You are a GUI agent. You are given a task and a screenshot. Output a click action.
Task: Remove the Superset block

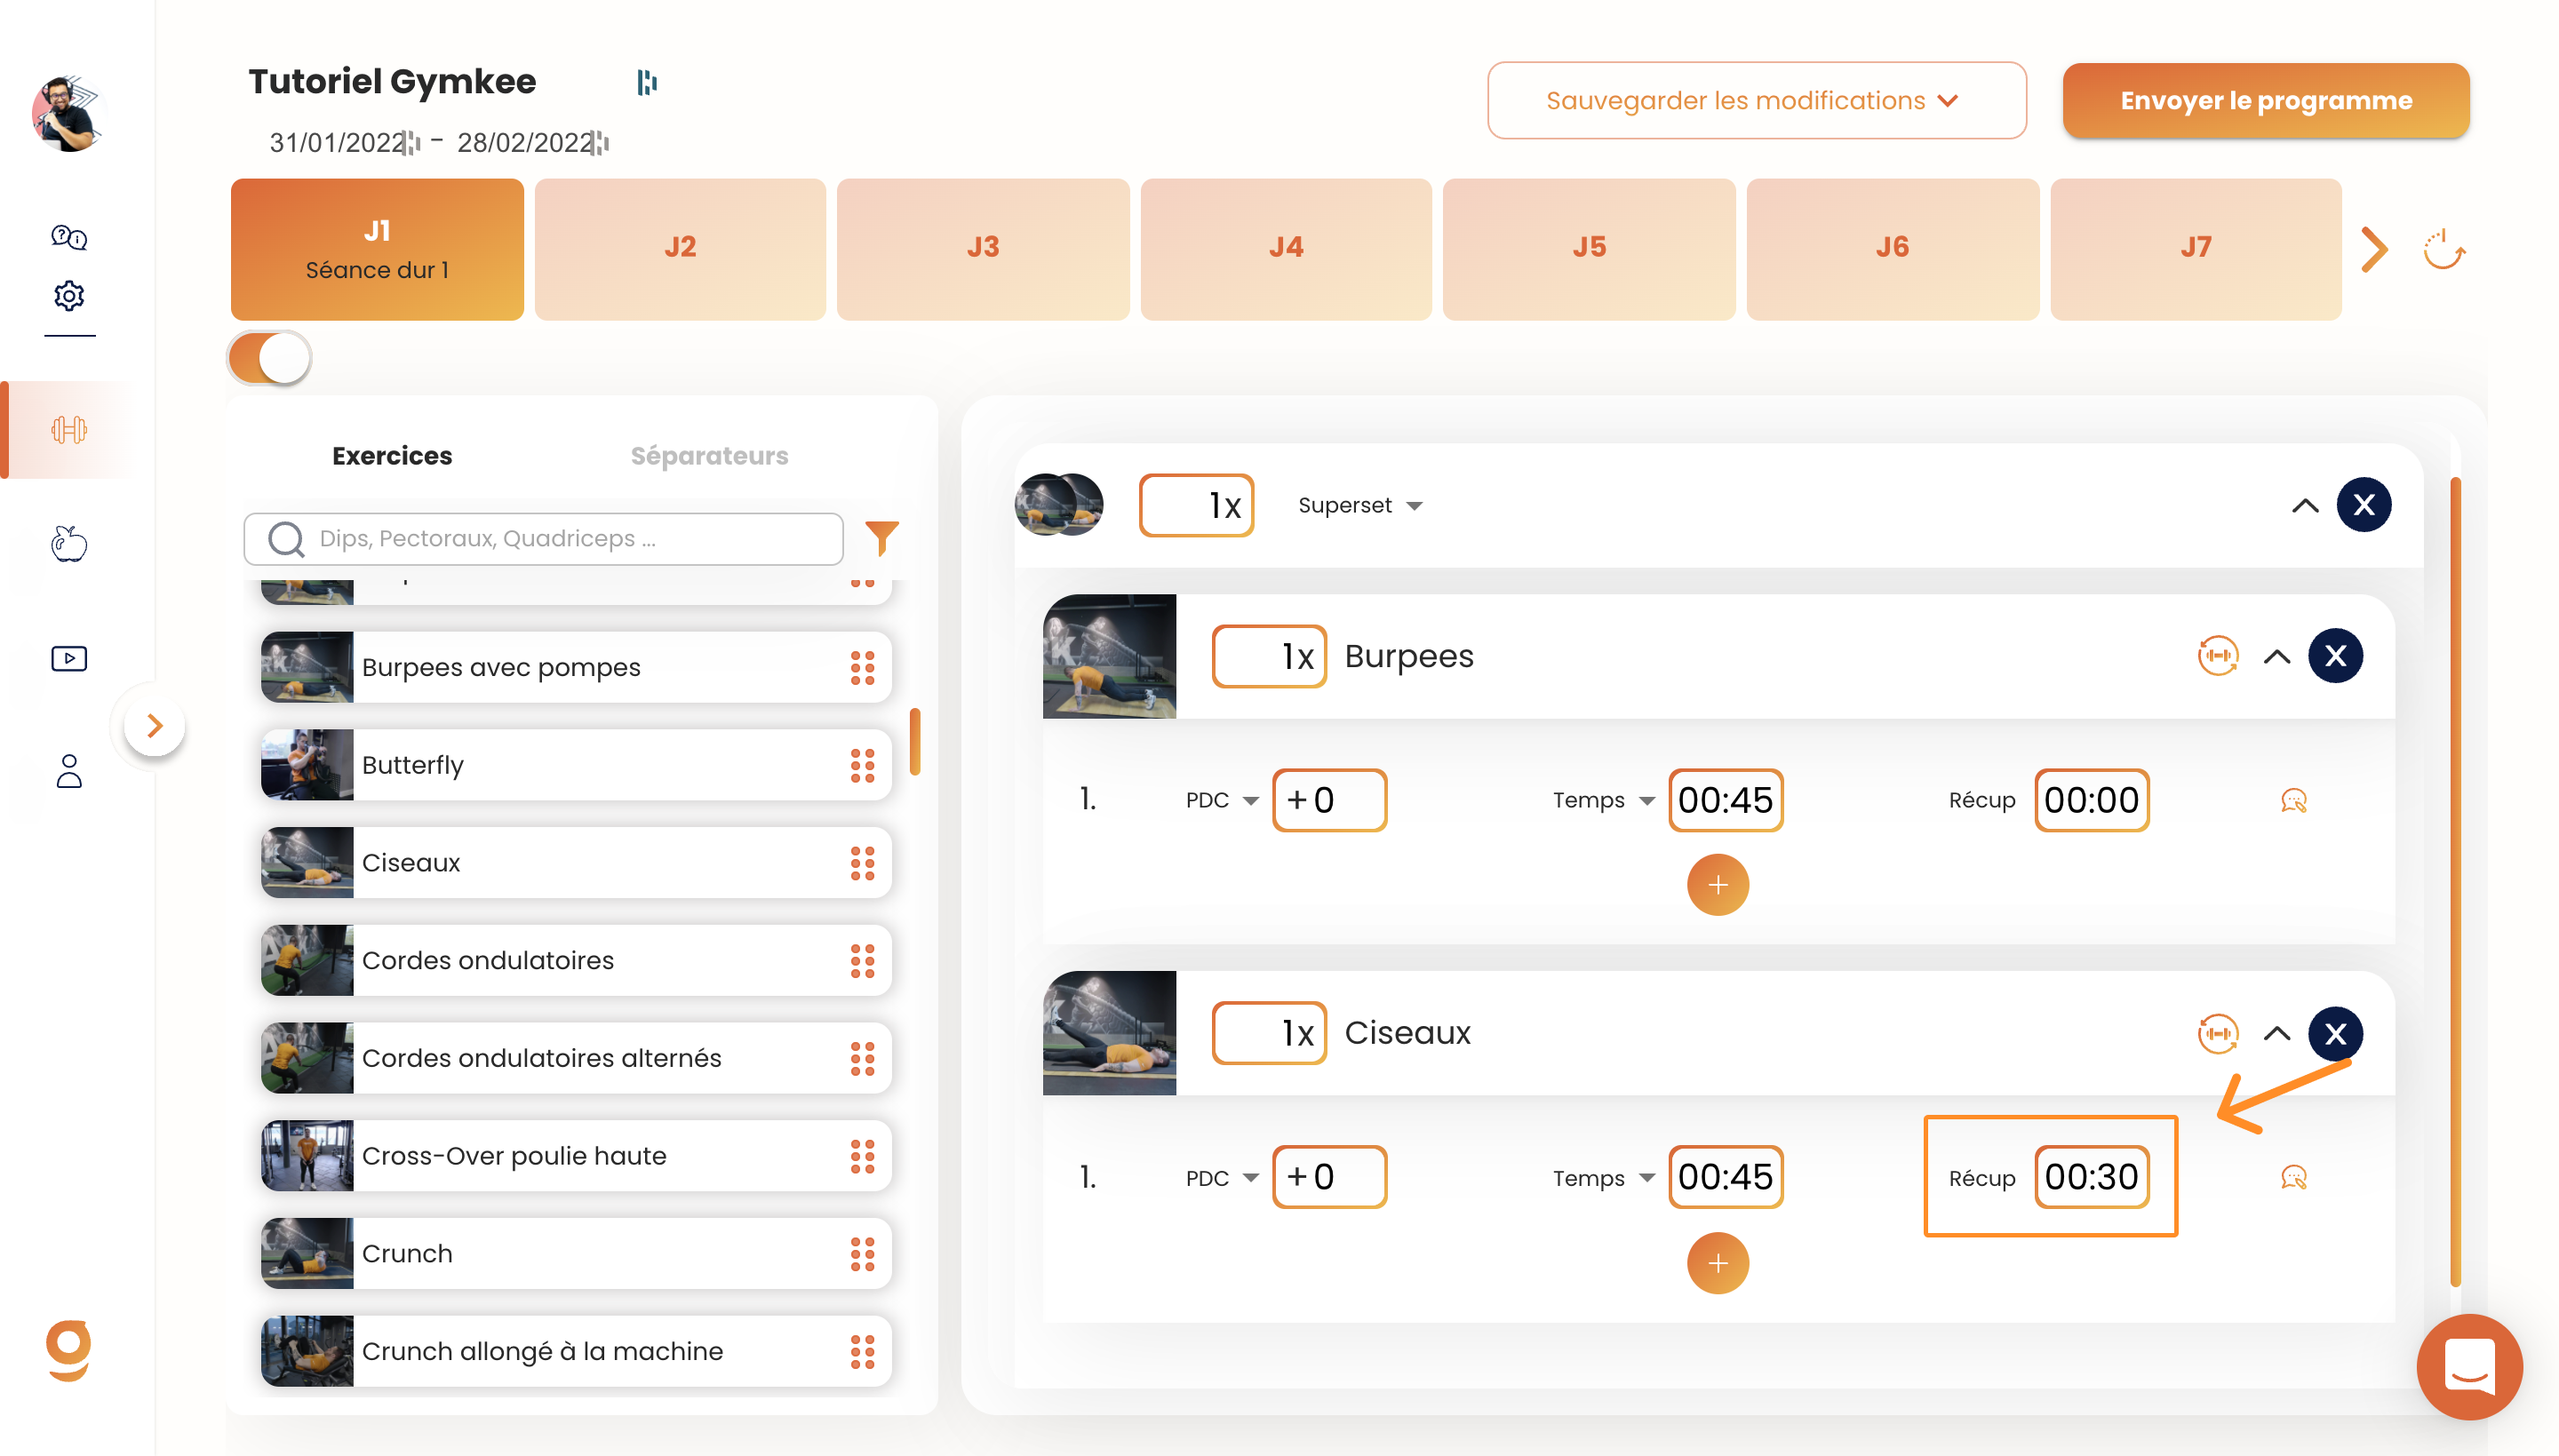(x=2363, y=505)
